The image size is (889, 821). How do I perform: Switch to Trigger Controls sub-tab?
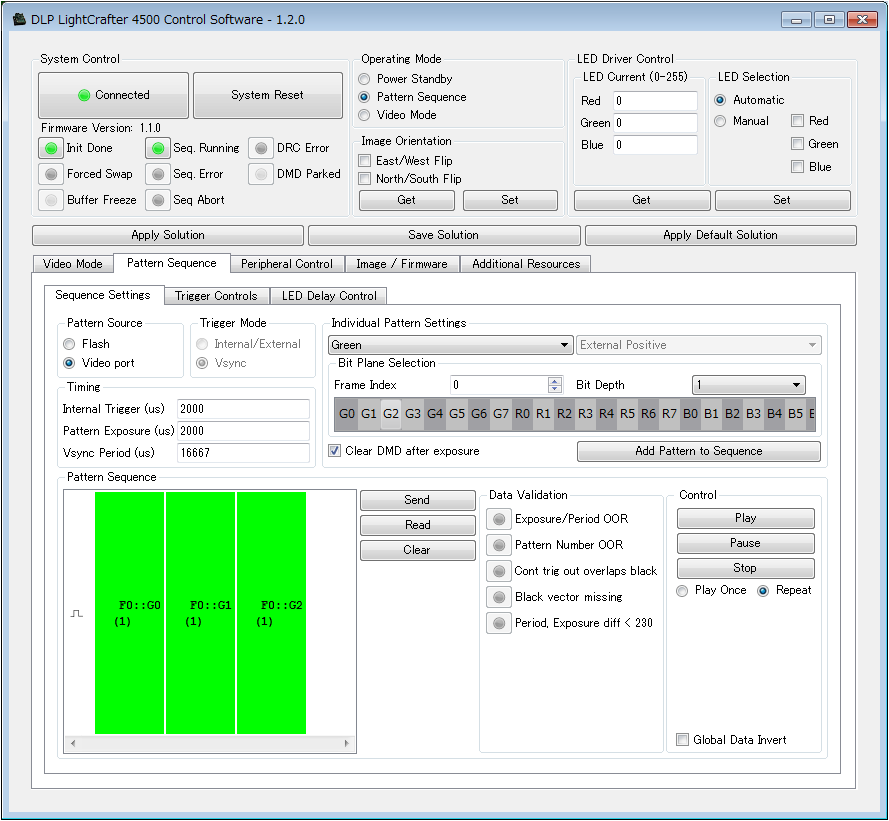(216, 296)
